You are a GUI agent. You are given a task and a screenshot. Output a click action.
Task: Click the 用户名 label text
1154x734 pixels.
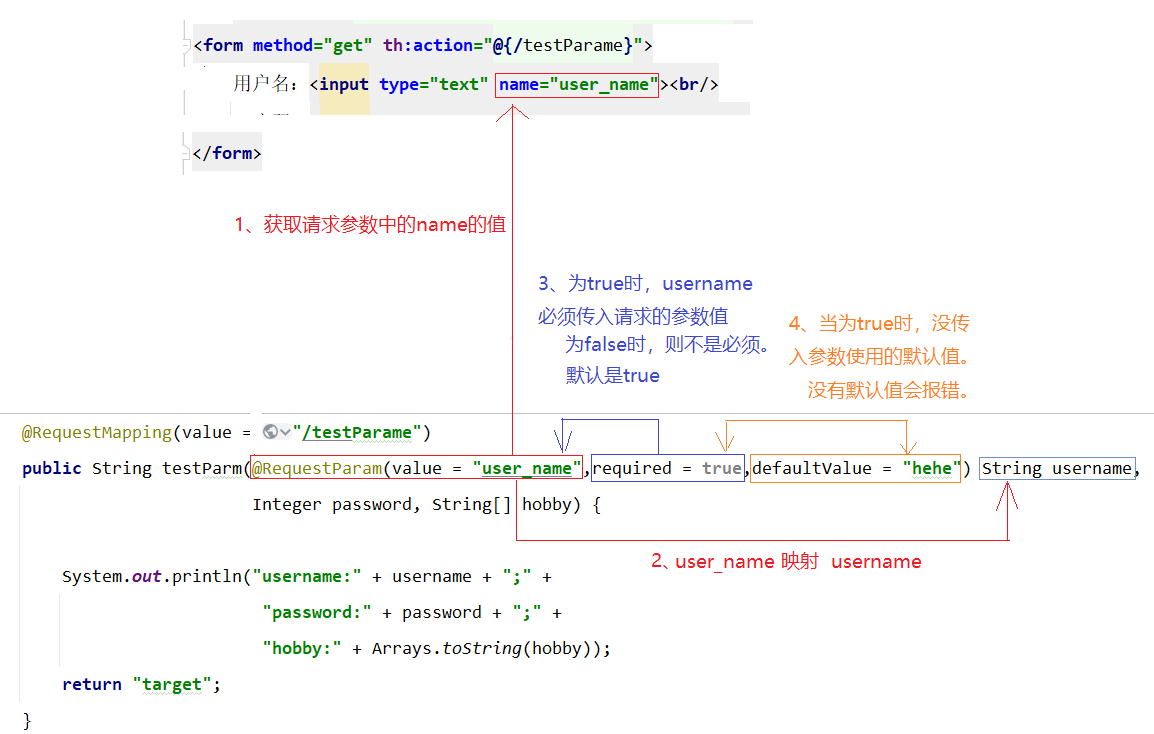point(261,84)
